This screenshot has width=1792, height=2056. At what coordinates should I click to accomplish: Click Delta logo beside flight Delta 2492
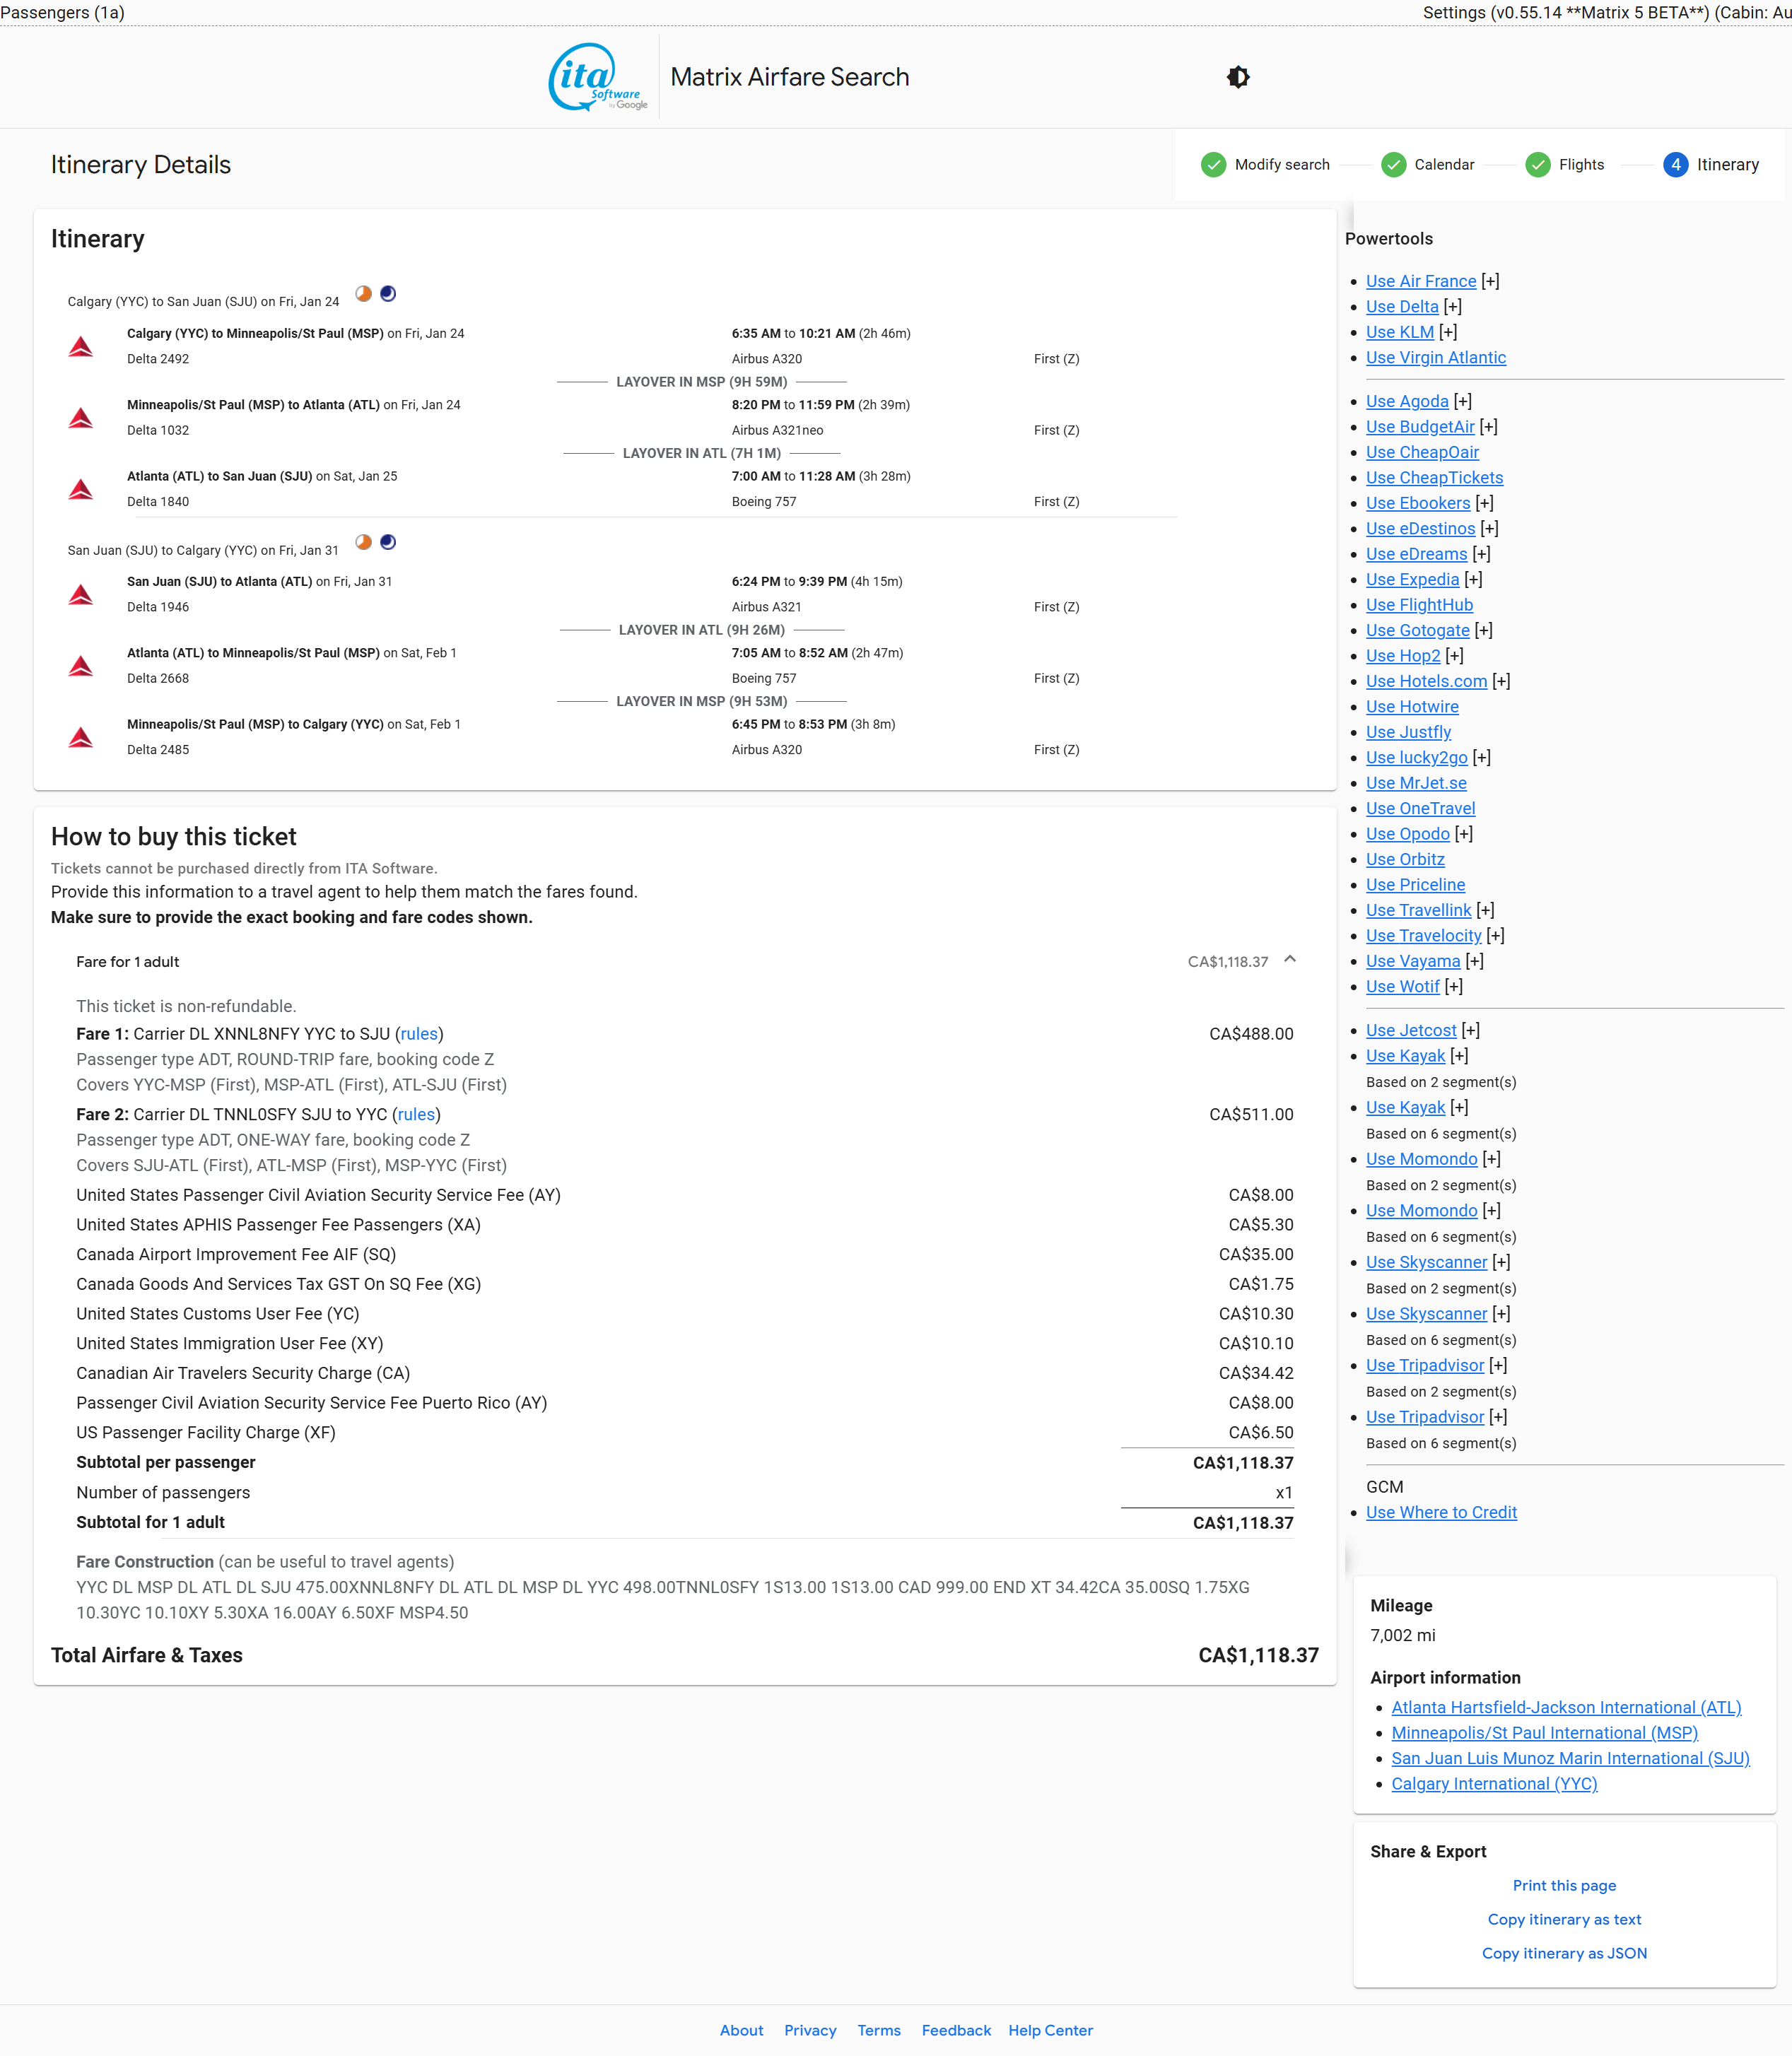point(81,347)
